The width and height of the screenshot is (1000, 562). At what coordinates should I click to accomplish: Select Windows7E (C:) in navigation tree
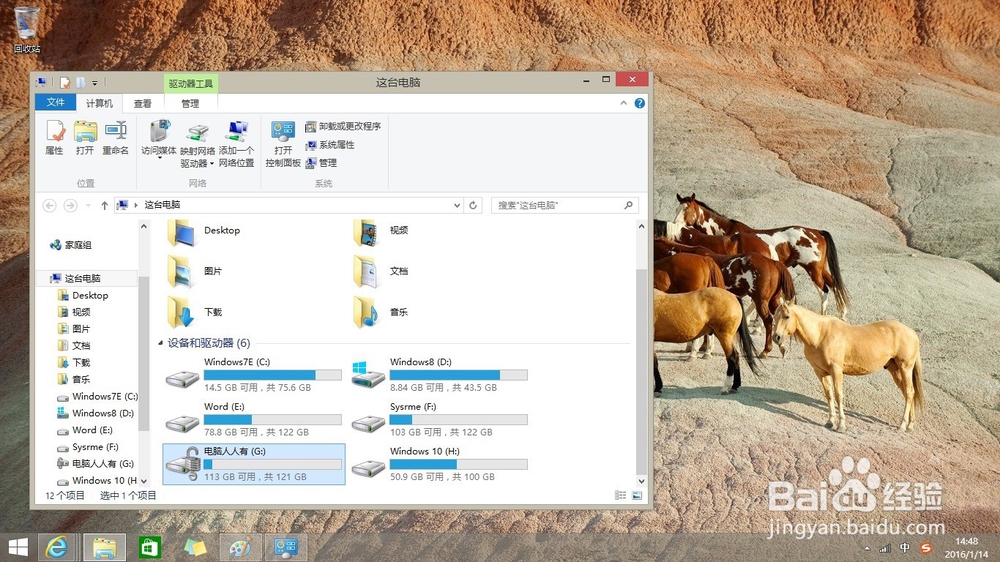click(x=97, y=396)
